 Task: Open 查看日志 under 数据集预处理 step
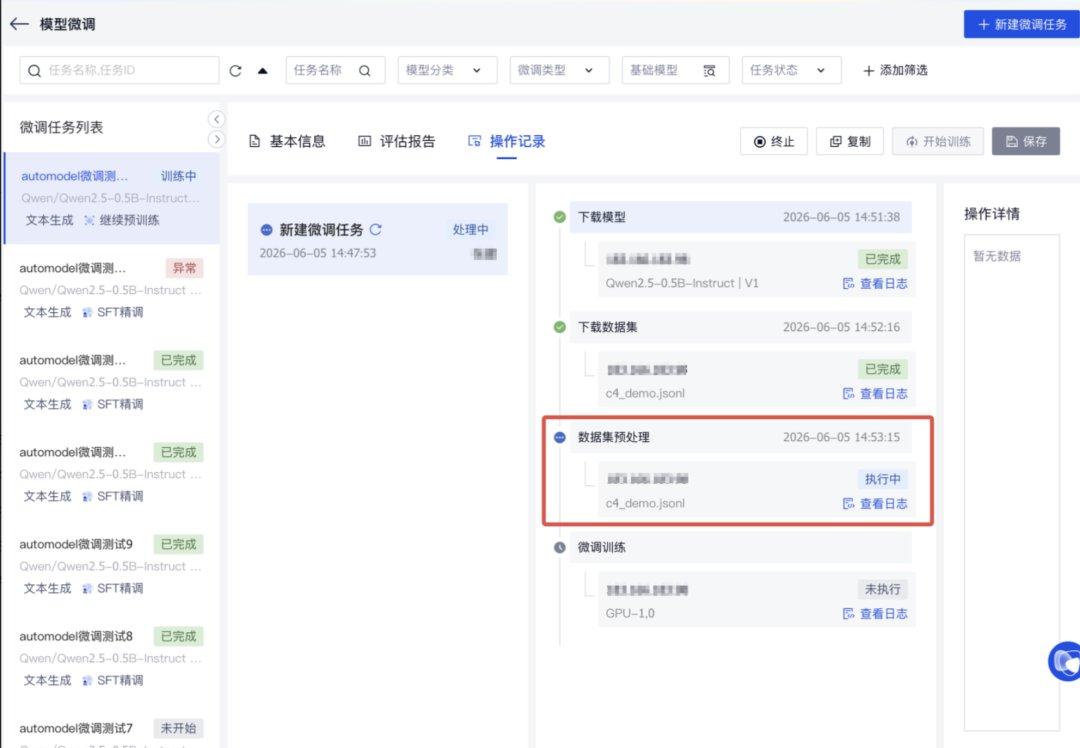tap(875, 503)
